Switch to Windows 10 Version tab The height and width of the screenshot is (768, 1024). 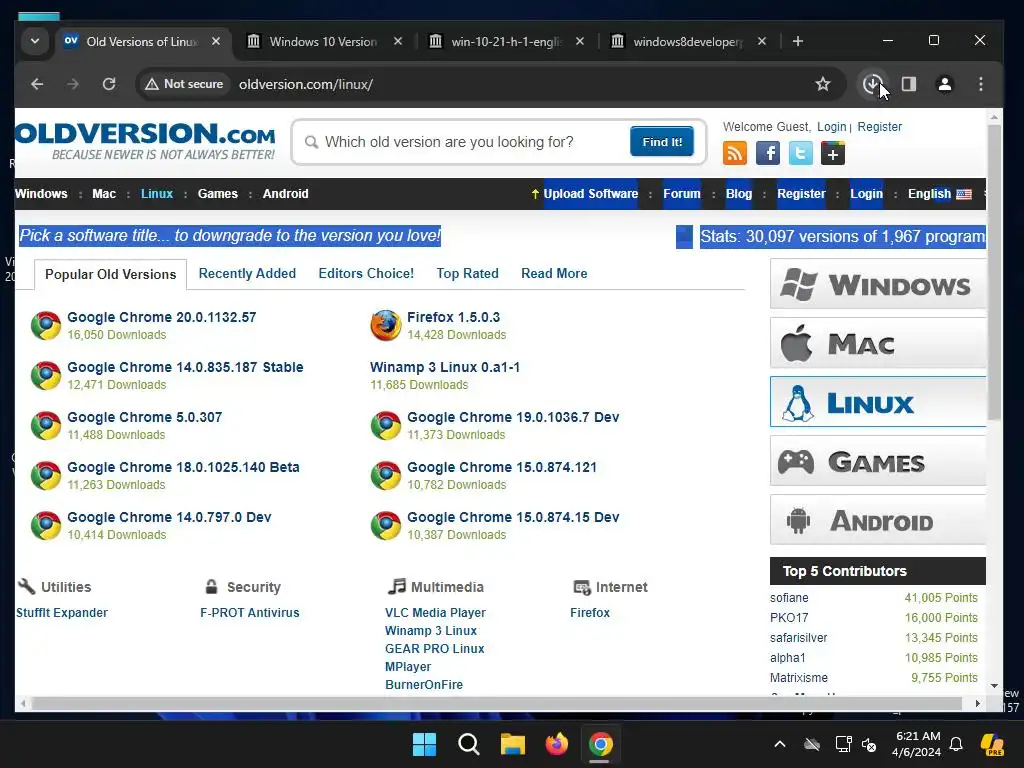(x=323, y=42)
